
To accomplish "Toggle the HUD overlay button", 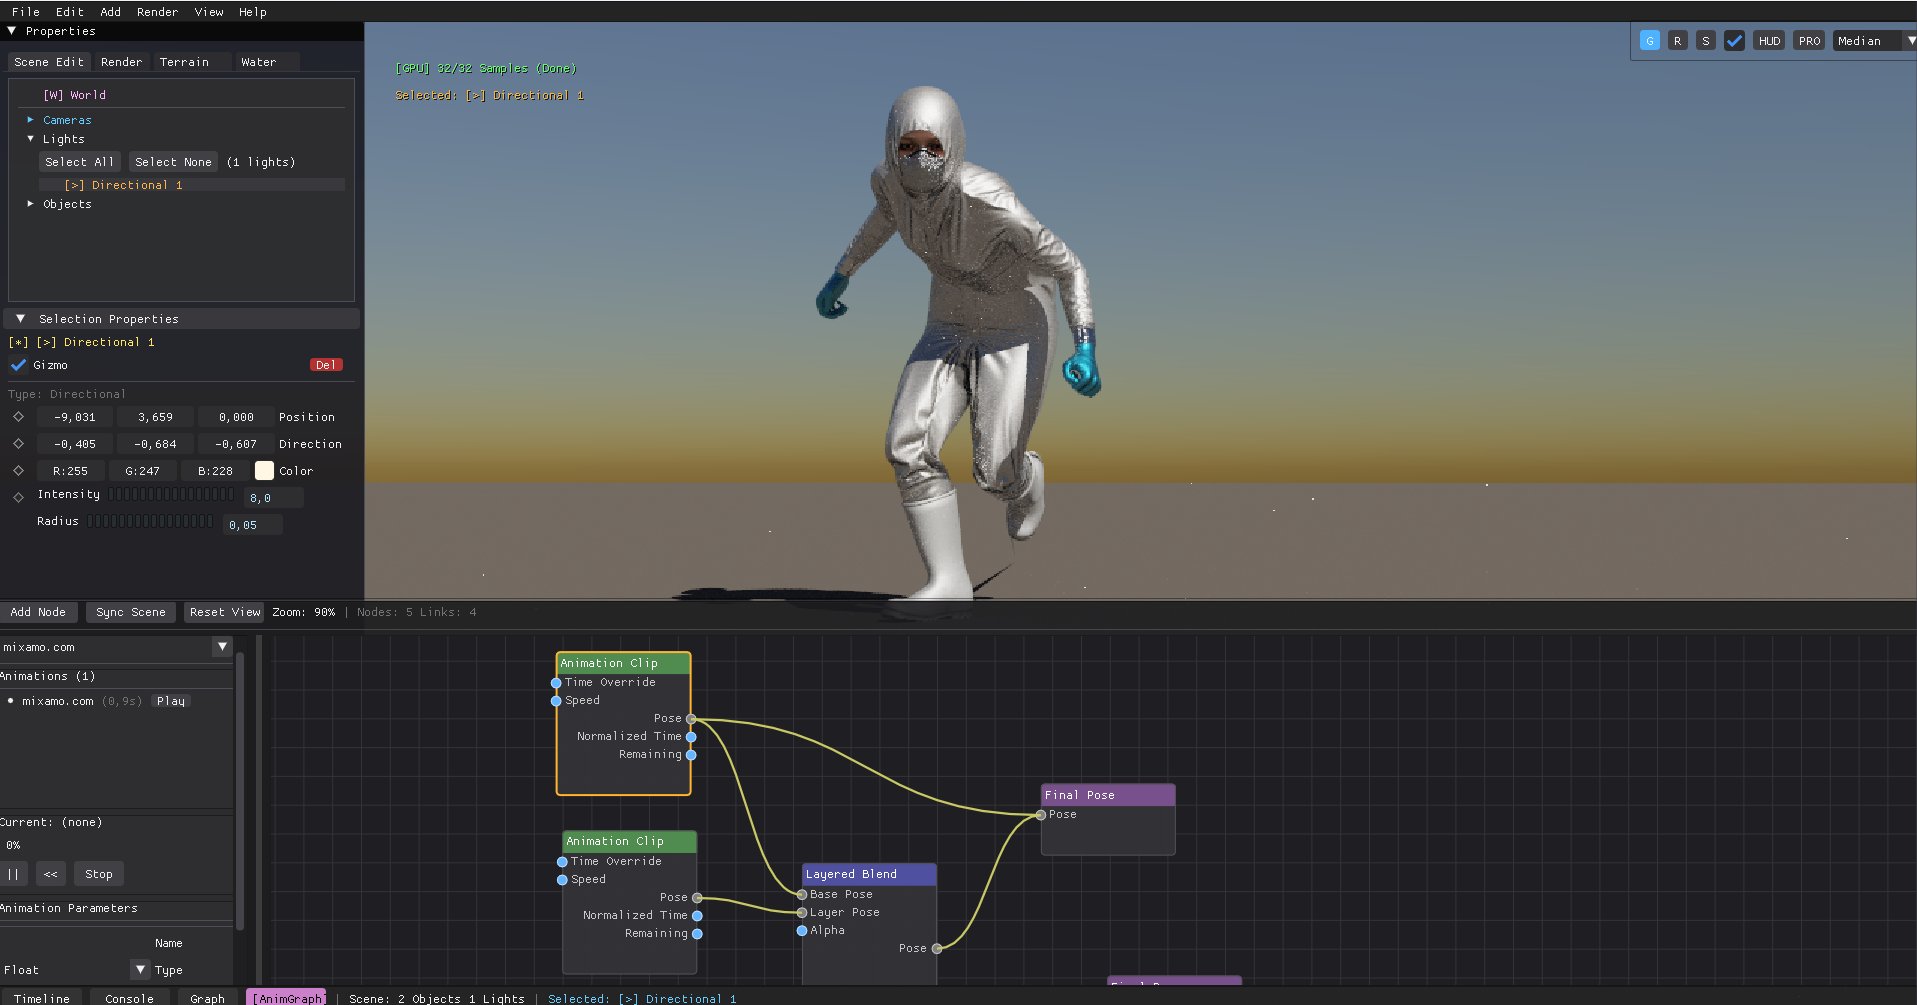I will (x=1769, y=41).
